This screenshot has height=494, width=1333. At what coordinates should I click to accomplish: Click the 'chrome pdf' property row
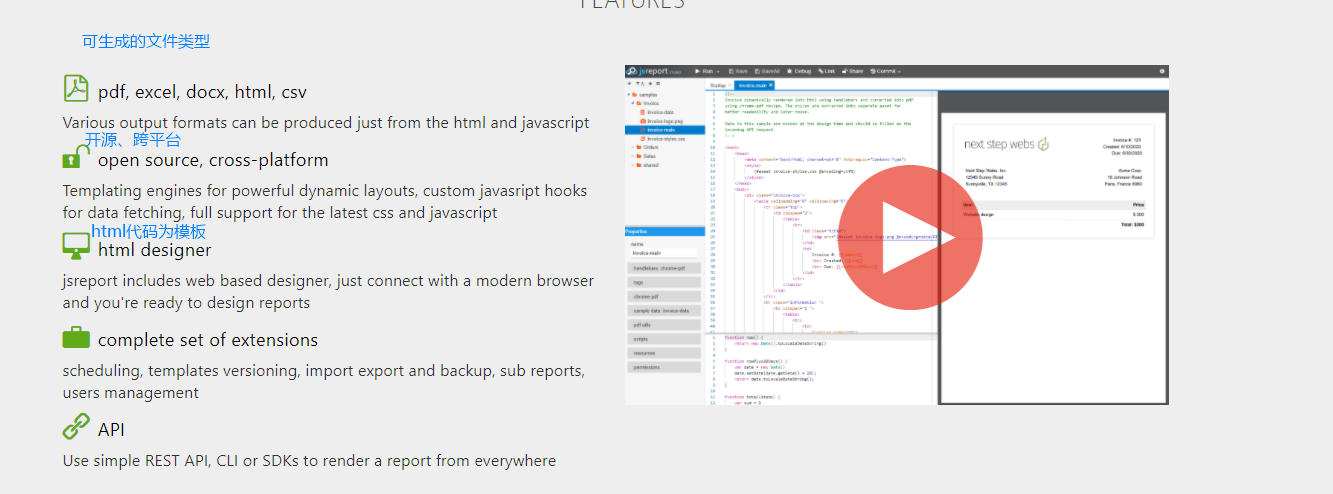pyautogui.click(x=665, y=296)
